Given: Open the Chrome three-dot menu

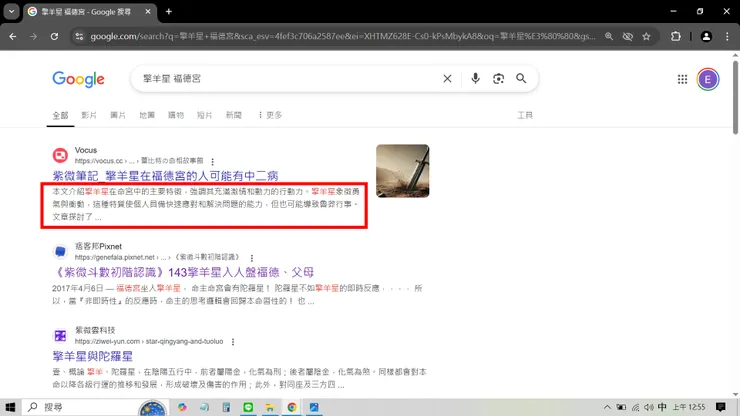Looking at the screenshot, I should pyautogui.click(x=727, y=36).
